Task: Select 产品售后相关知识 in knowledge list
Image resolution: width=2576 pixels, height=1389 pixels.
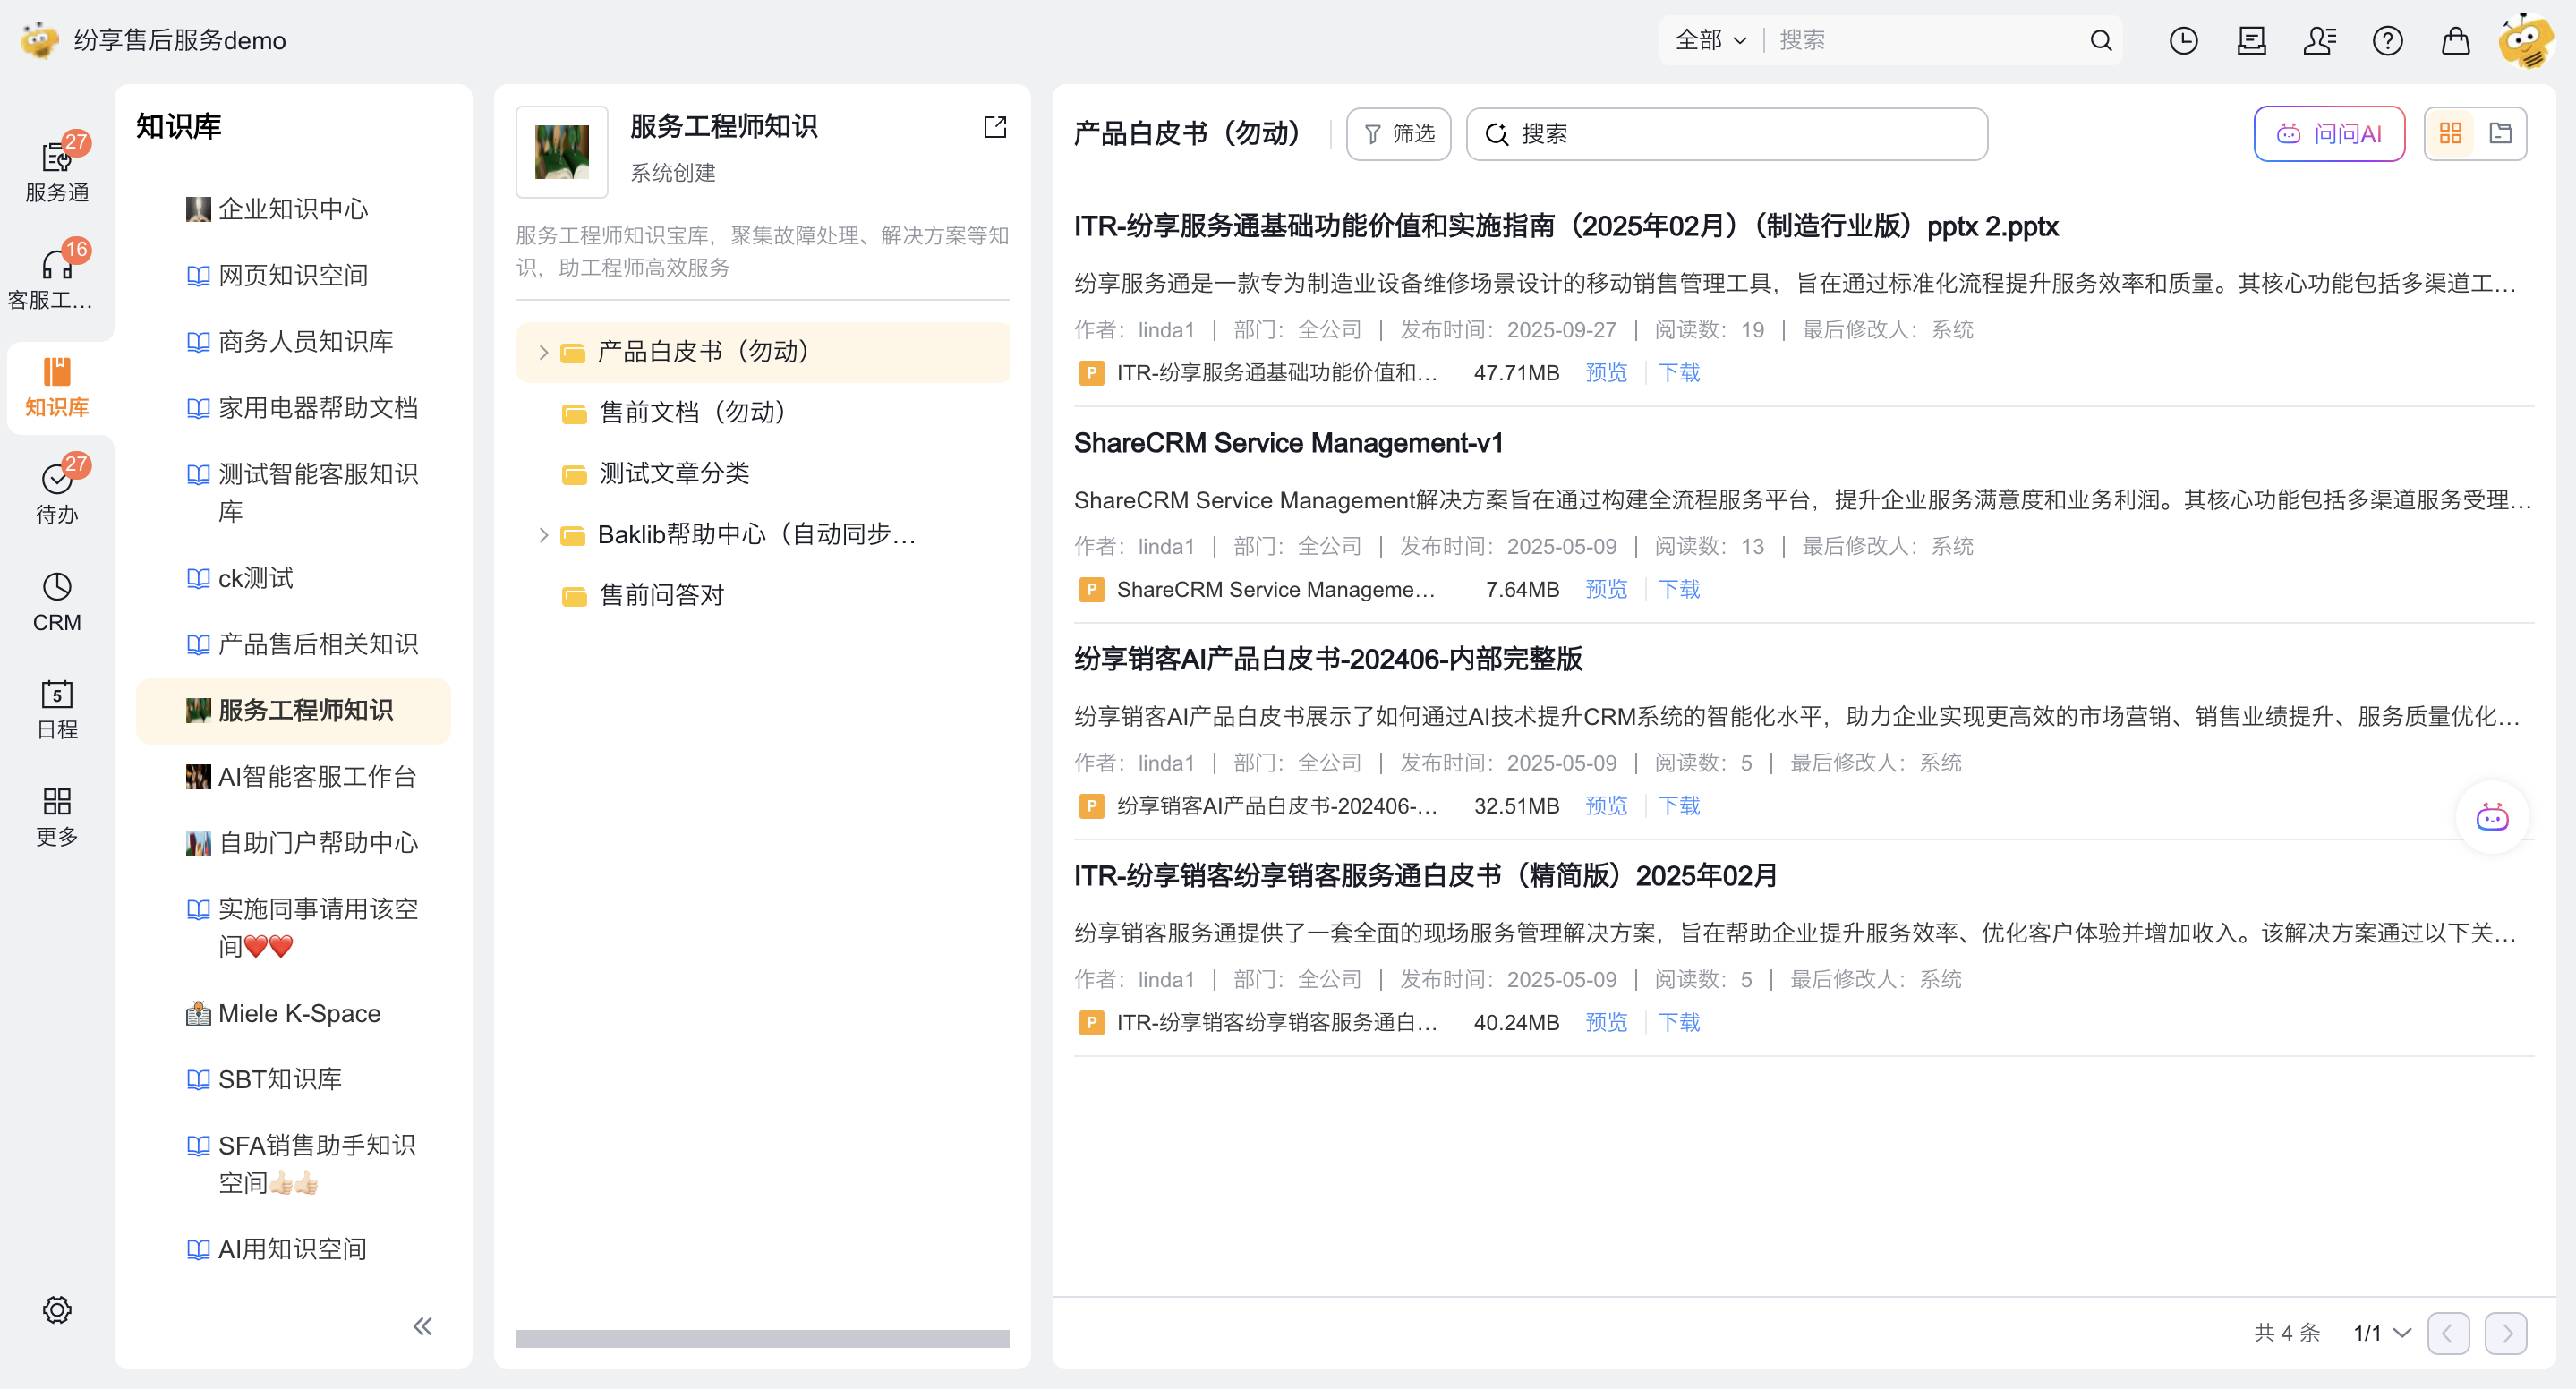Action: [317, 644]
